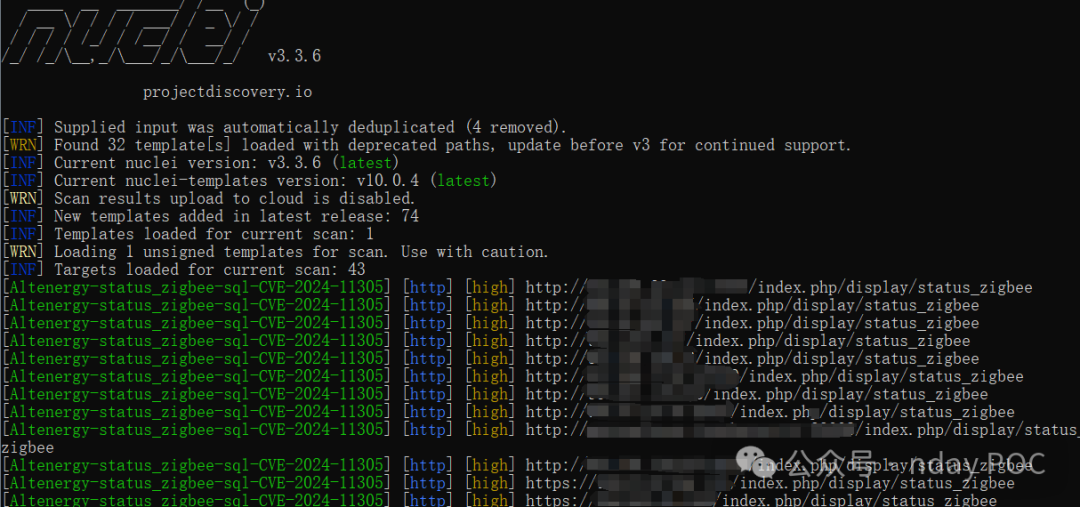Click the [INF] tag on the deduplicated line

[24, 127]
